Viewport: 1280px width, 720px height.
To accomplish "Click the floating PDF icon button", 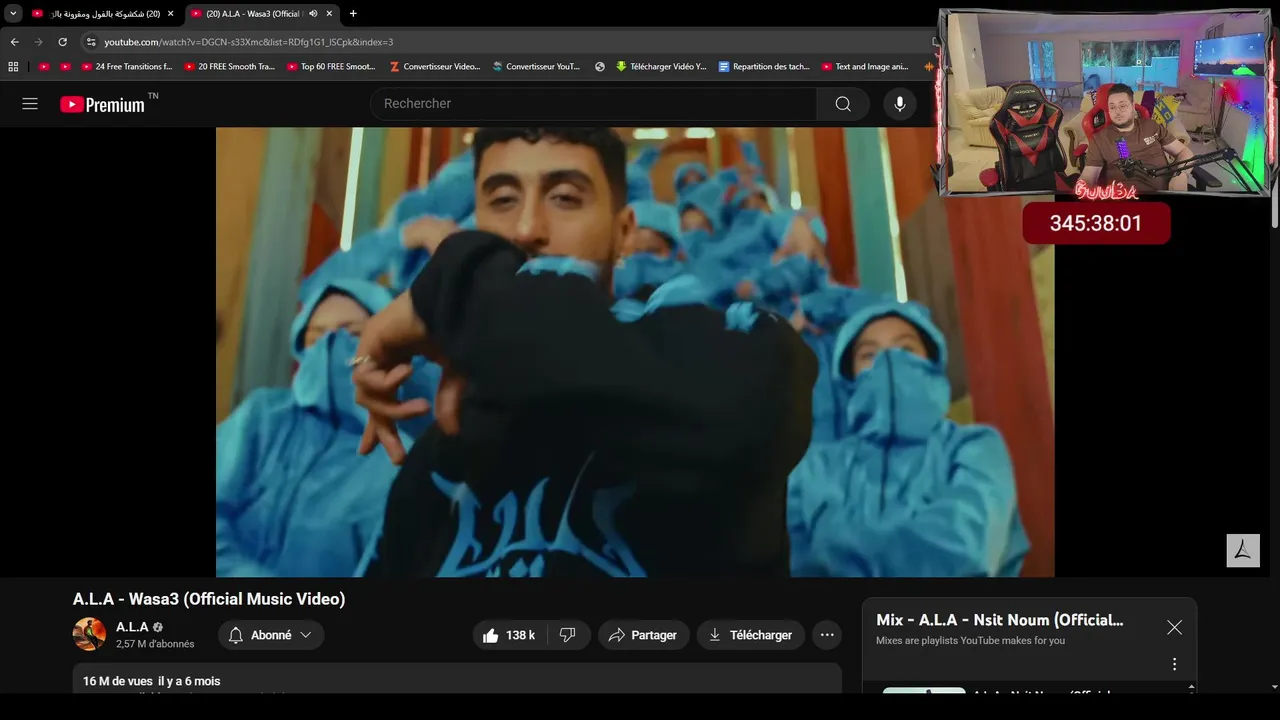I will (x=1243, y=550).
